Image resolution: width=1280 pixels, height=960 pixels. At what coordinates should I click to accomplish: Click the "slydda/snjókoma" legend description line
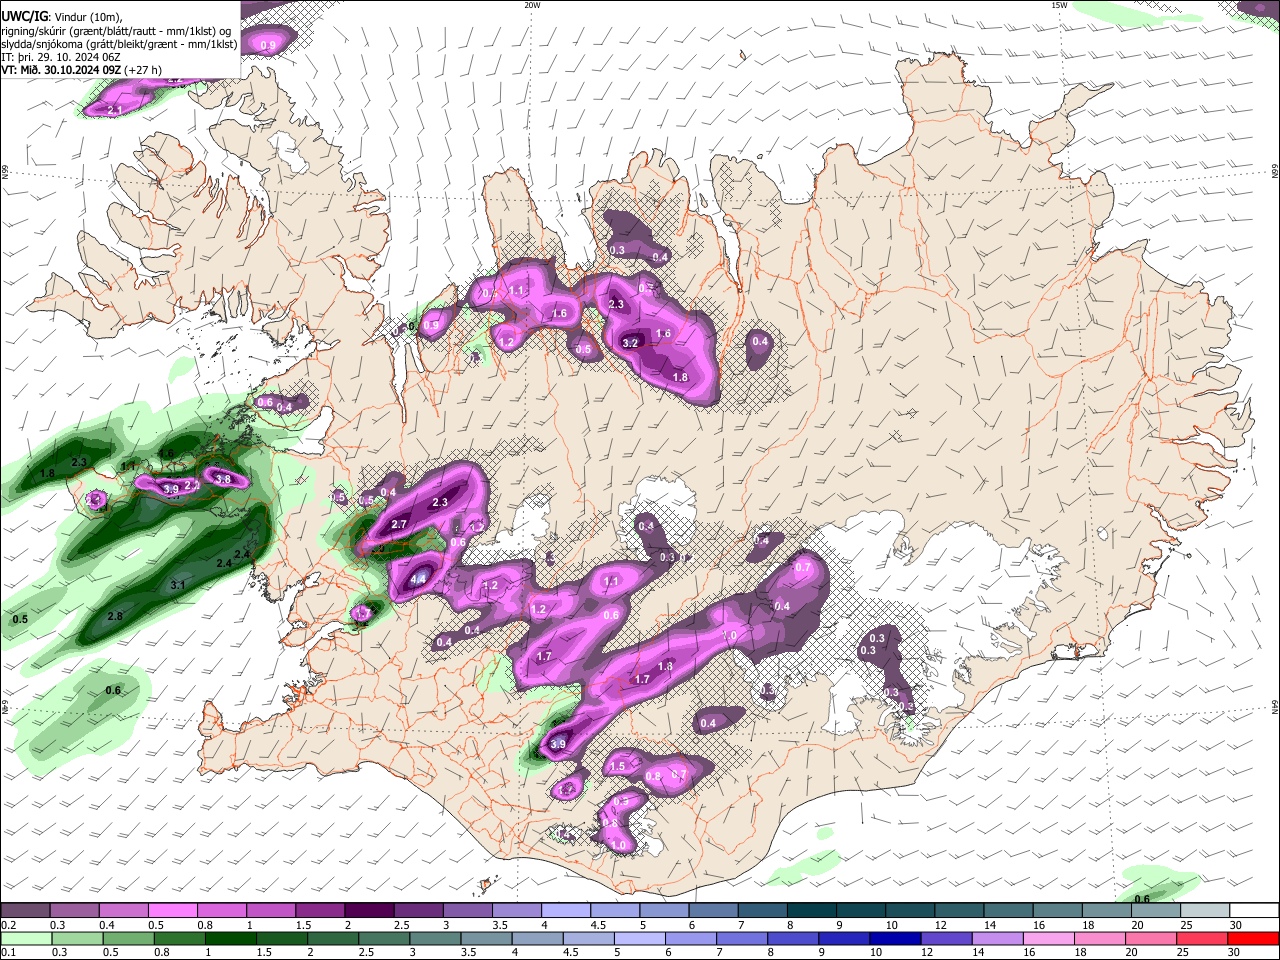(120, 44)
